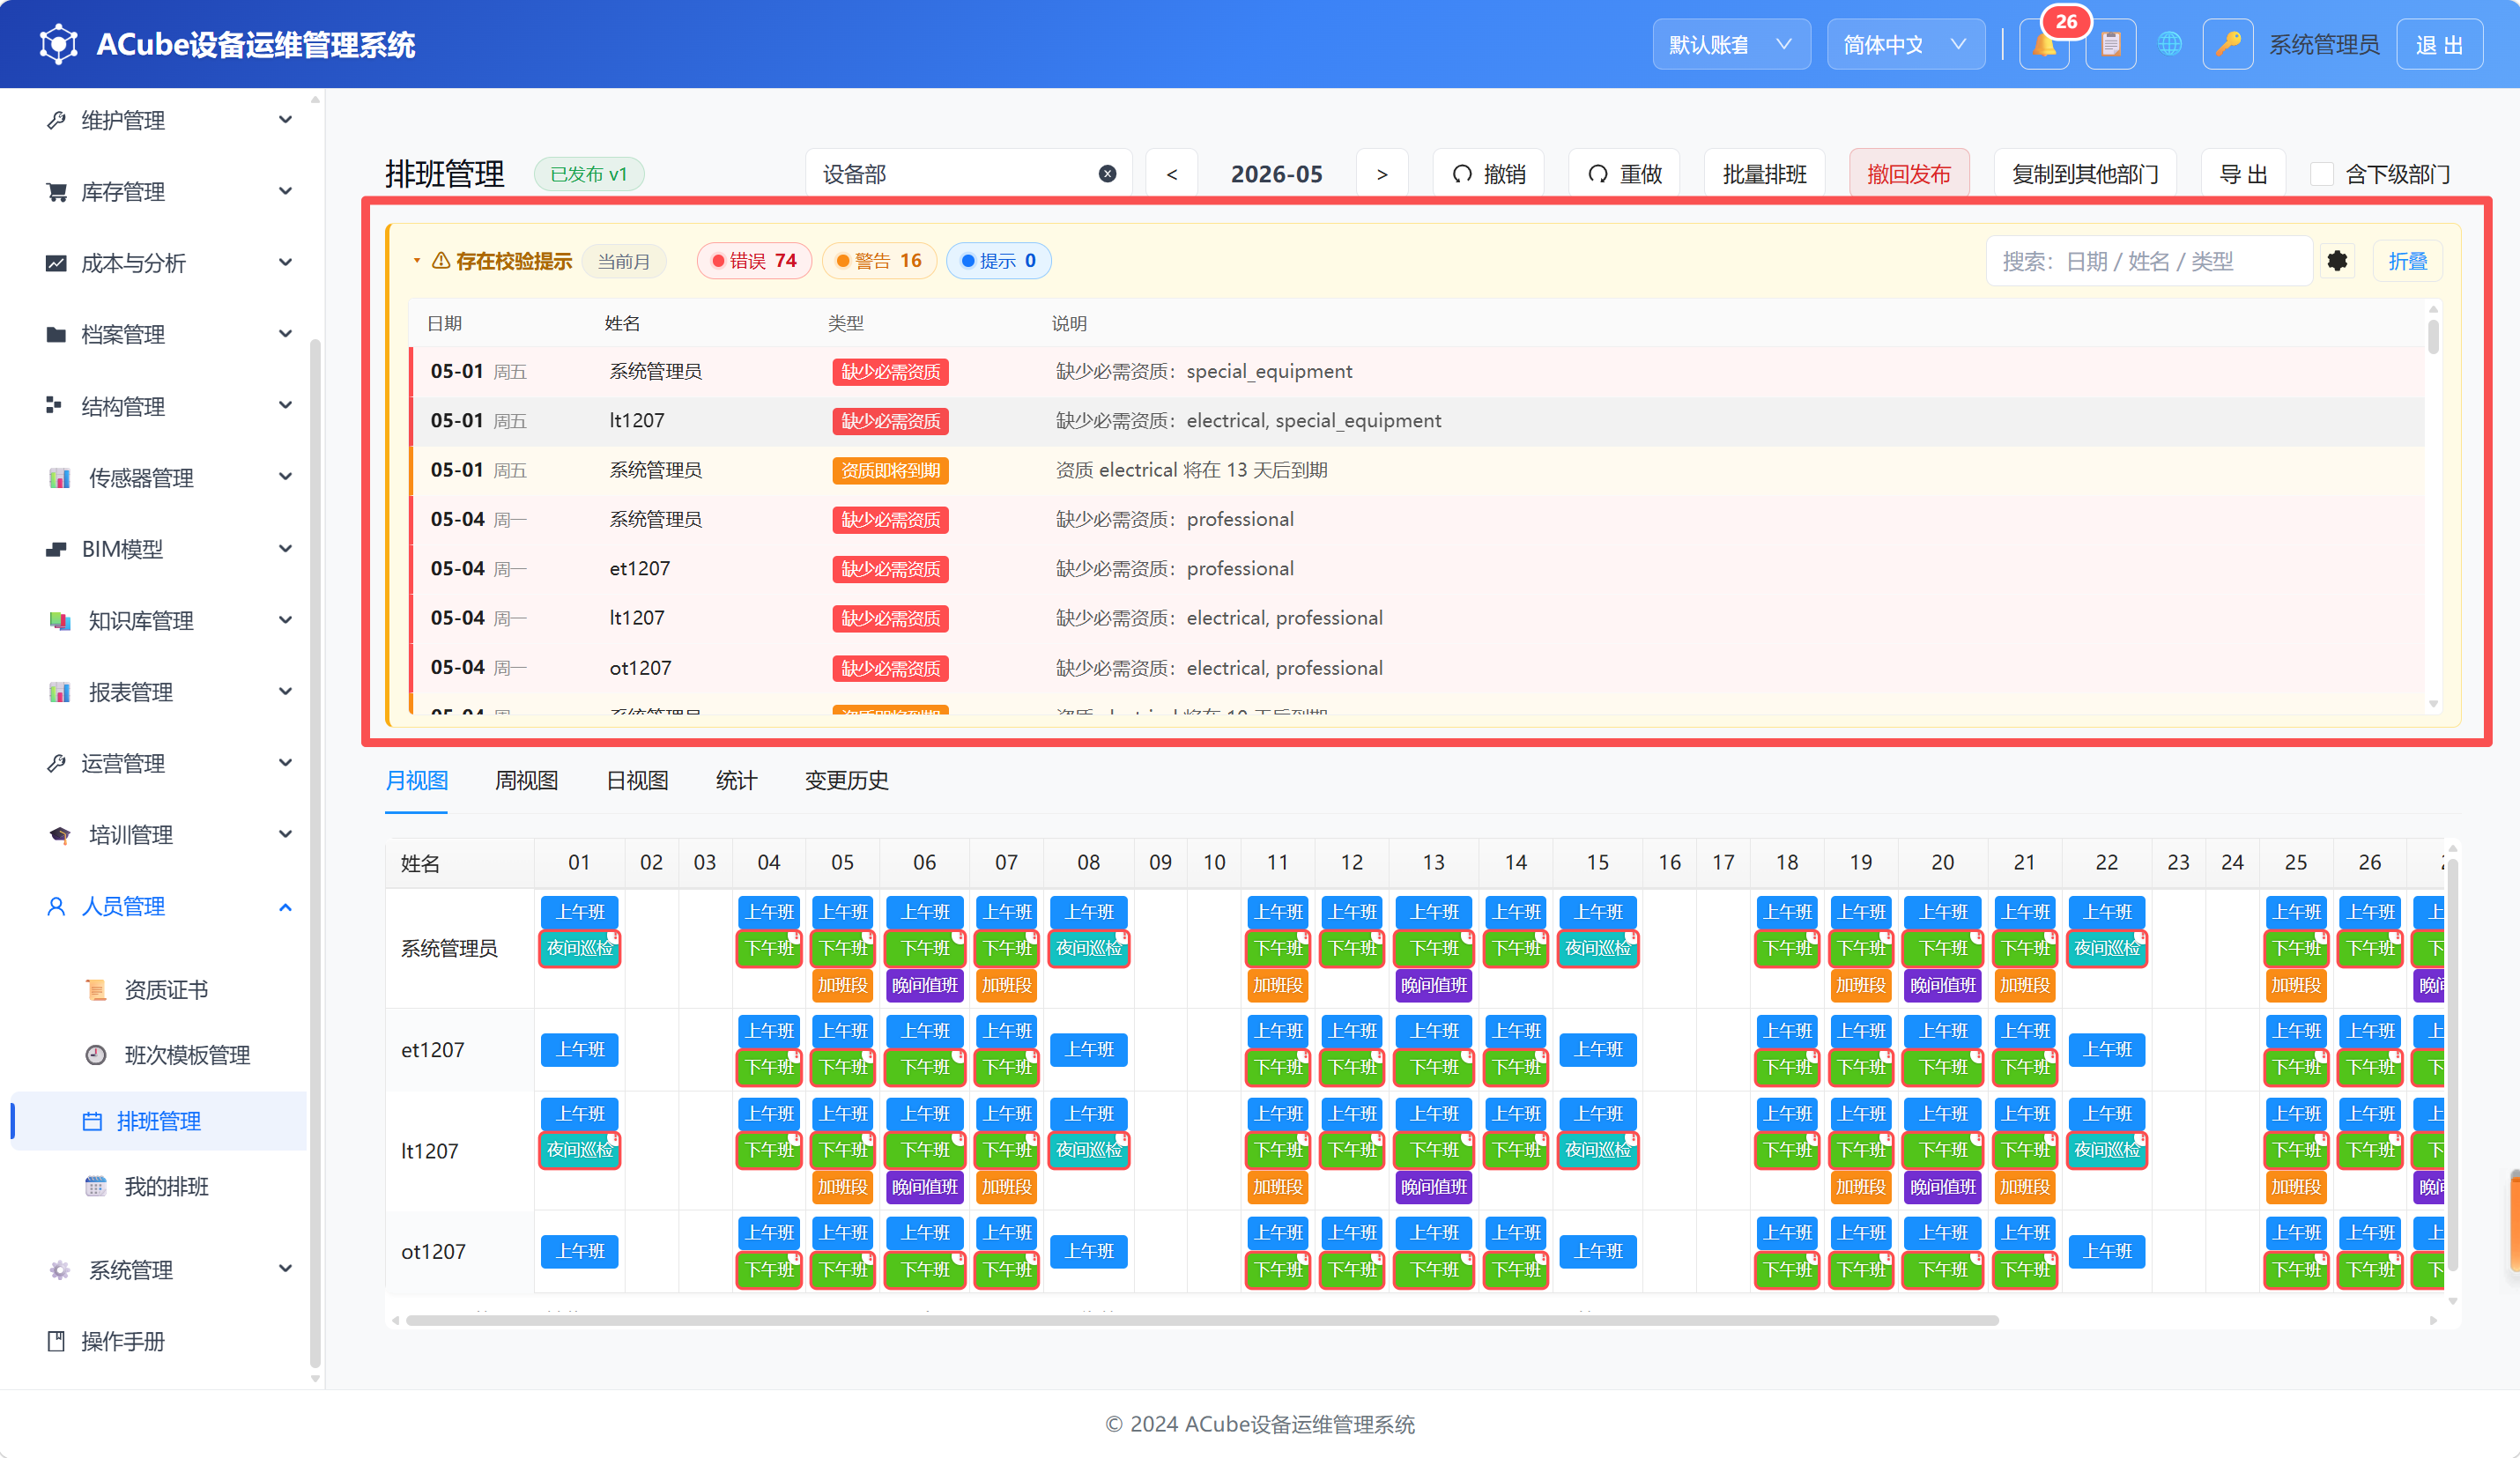Focus the 搜索 日期/姓名/类型 field
Screen dimensions: 2520x1458
coord(2149,261)
